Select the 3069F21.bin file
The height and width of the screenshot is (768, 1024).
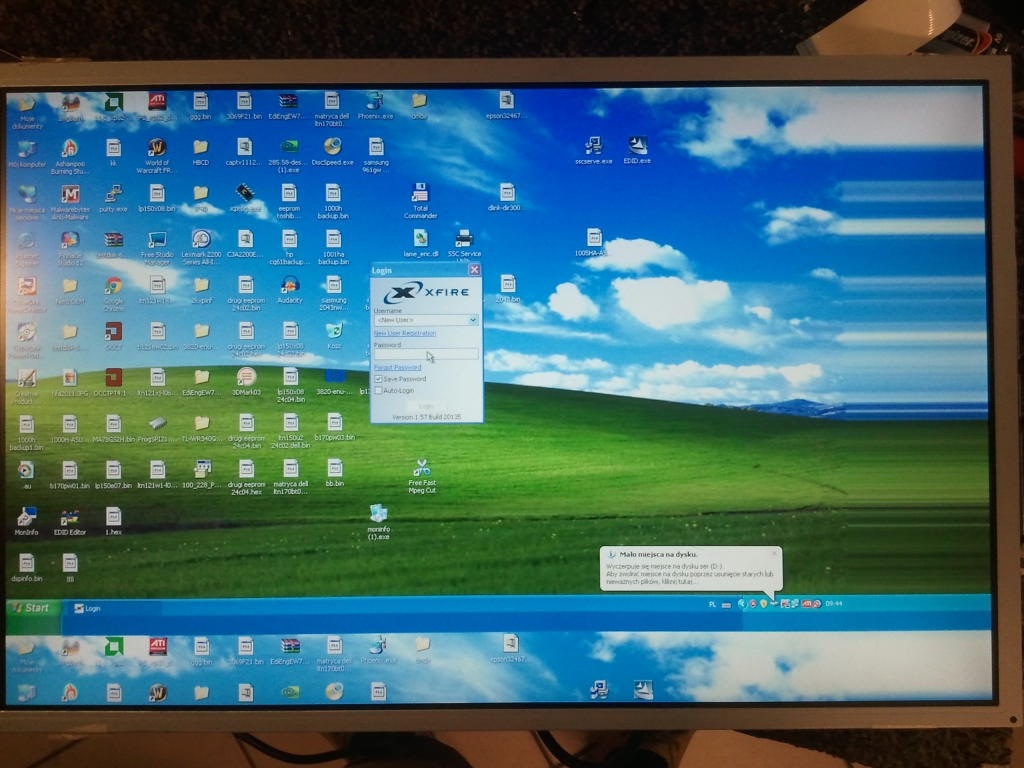244,107
